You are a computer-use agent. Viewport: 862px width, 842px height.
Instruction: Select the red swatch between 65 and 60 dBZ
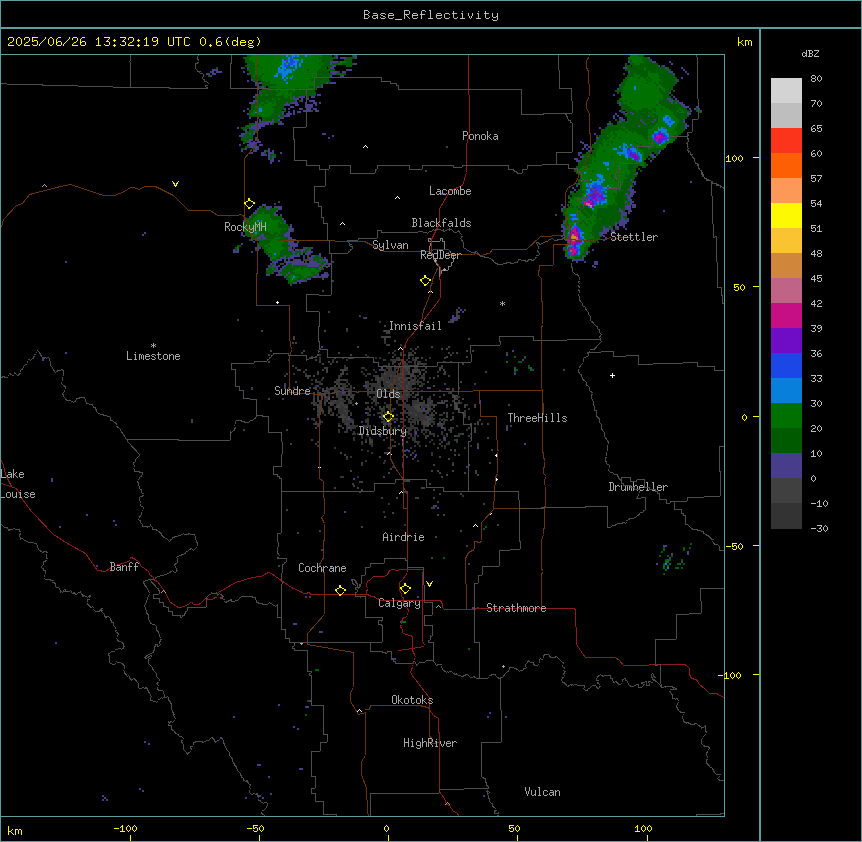(786, 140)
